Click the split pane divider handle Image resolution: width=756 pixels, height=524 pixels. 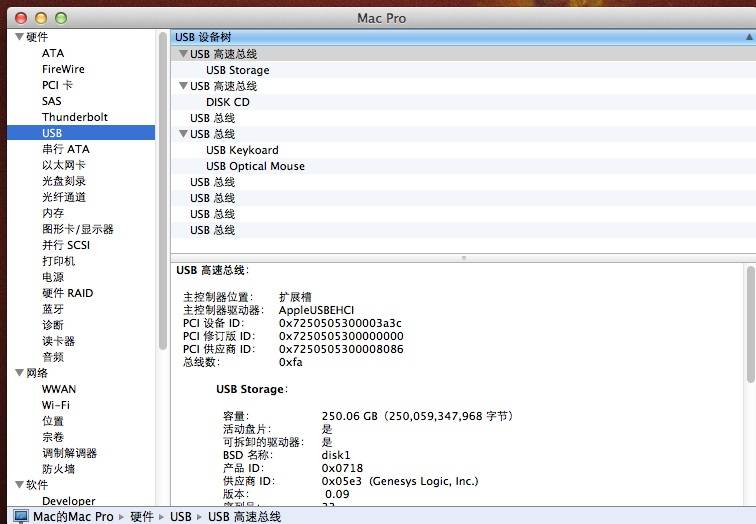pyautogui.click(x=462, y=257)
